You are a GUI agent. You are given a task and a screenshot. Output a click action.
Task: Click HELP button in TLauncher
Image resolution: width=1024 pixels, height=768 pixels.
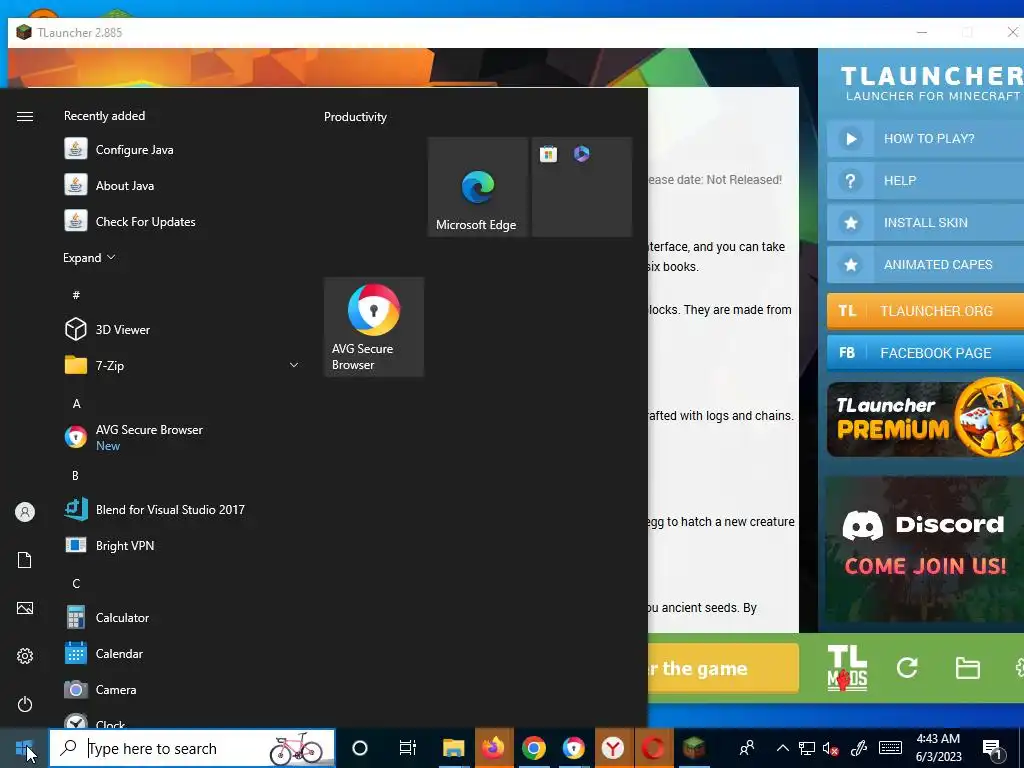925,180
